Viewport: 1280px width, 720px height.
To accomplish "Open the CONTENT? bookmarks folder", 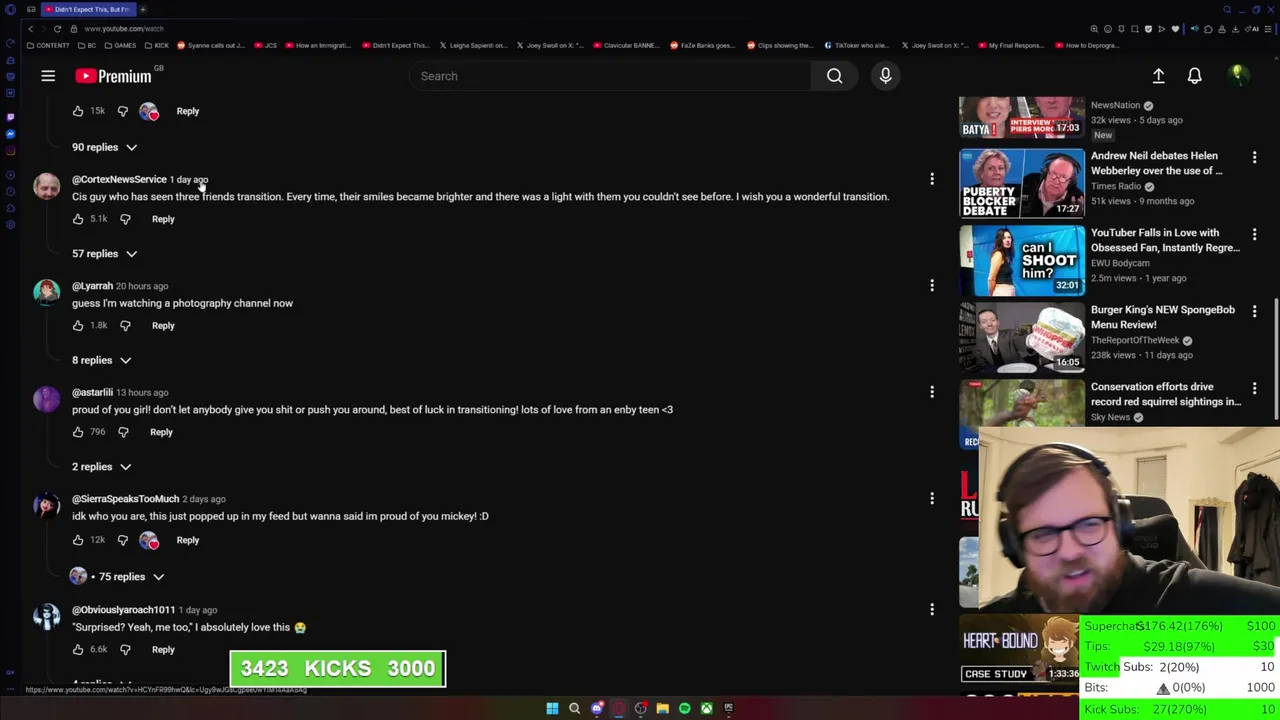I will point(48,45).
